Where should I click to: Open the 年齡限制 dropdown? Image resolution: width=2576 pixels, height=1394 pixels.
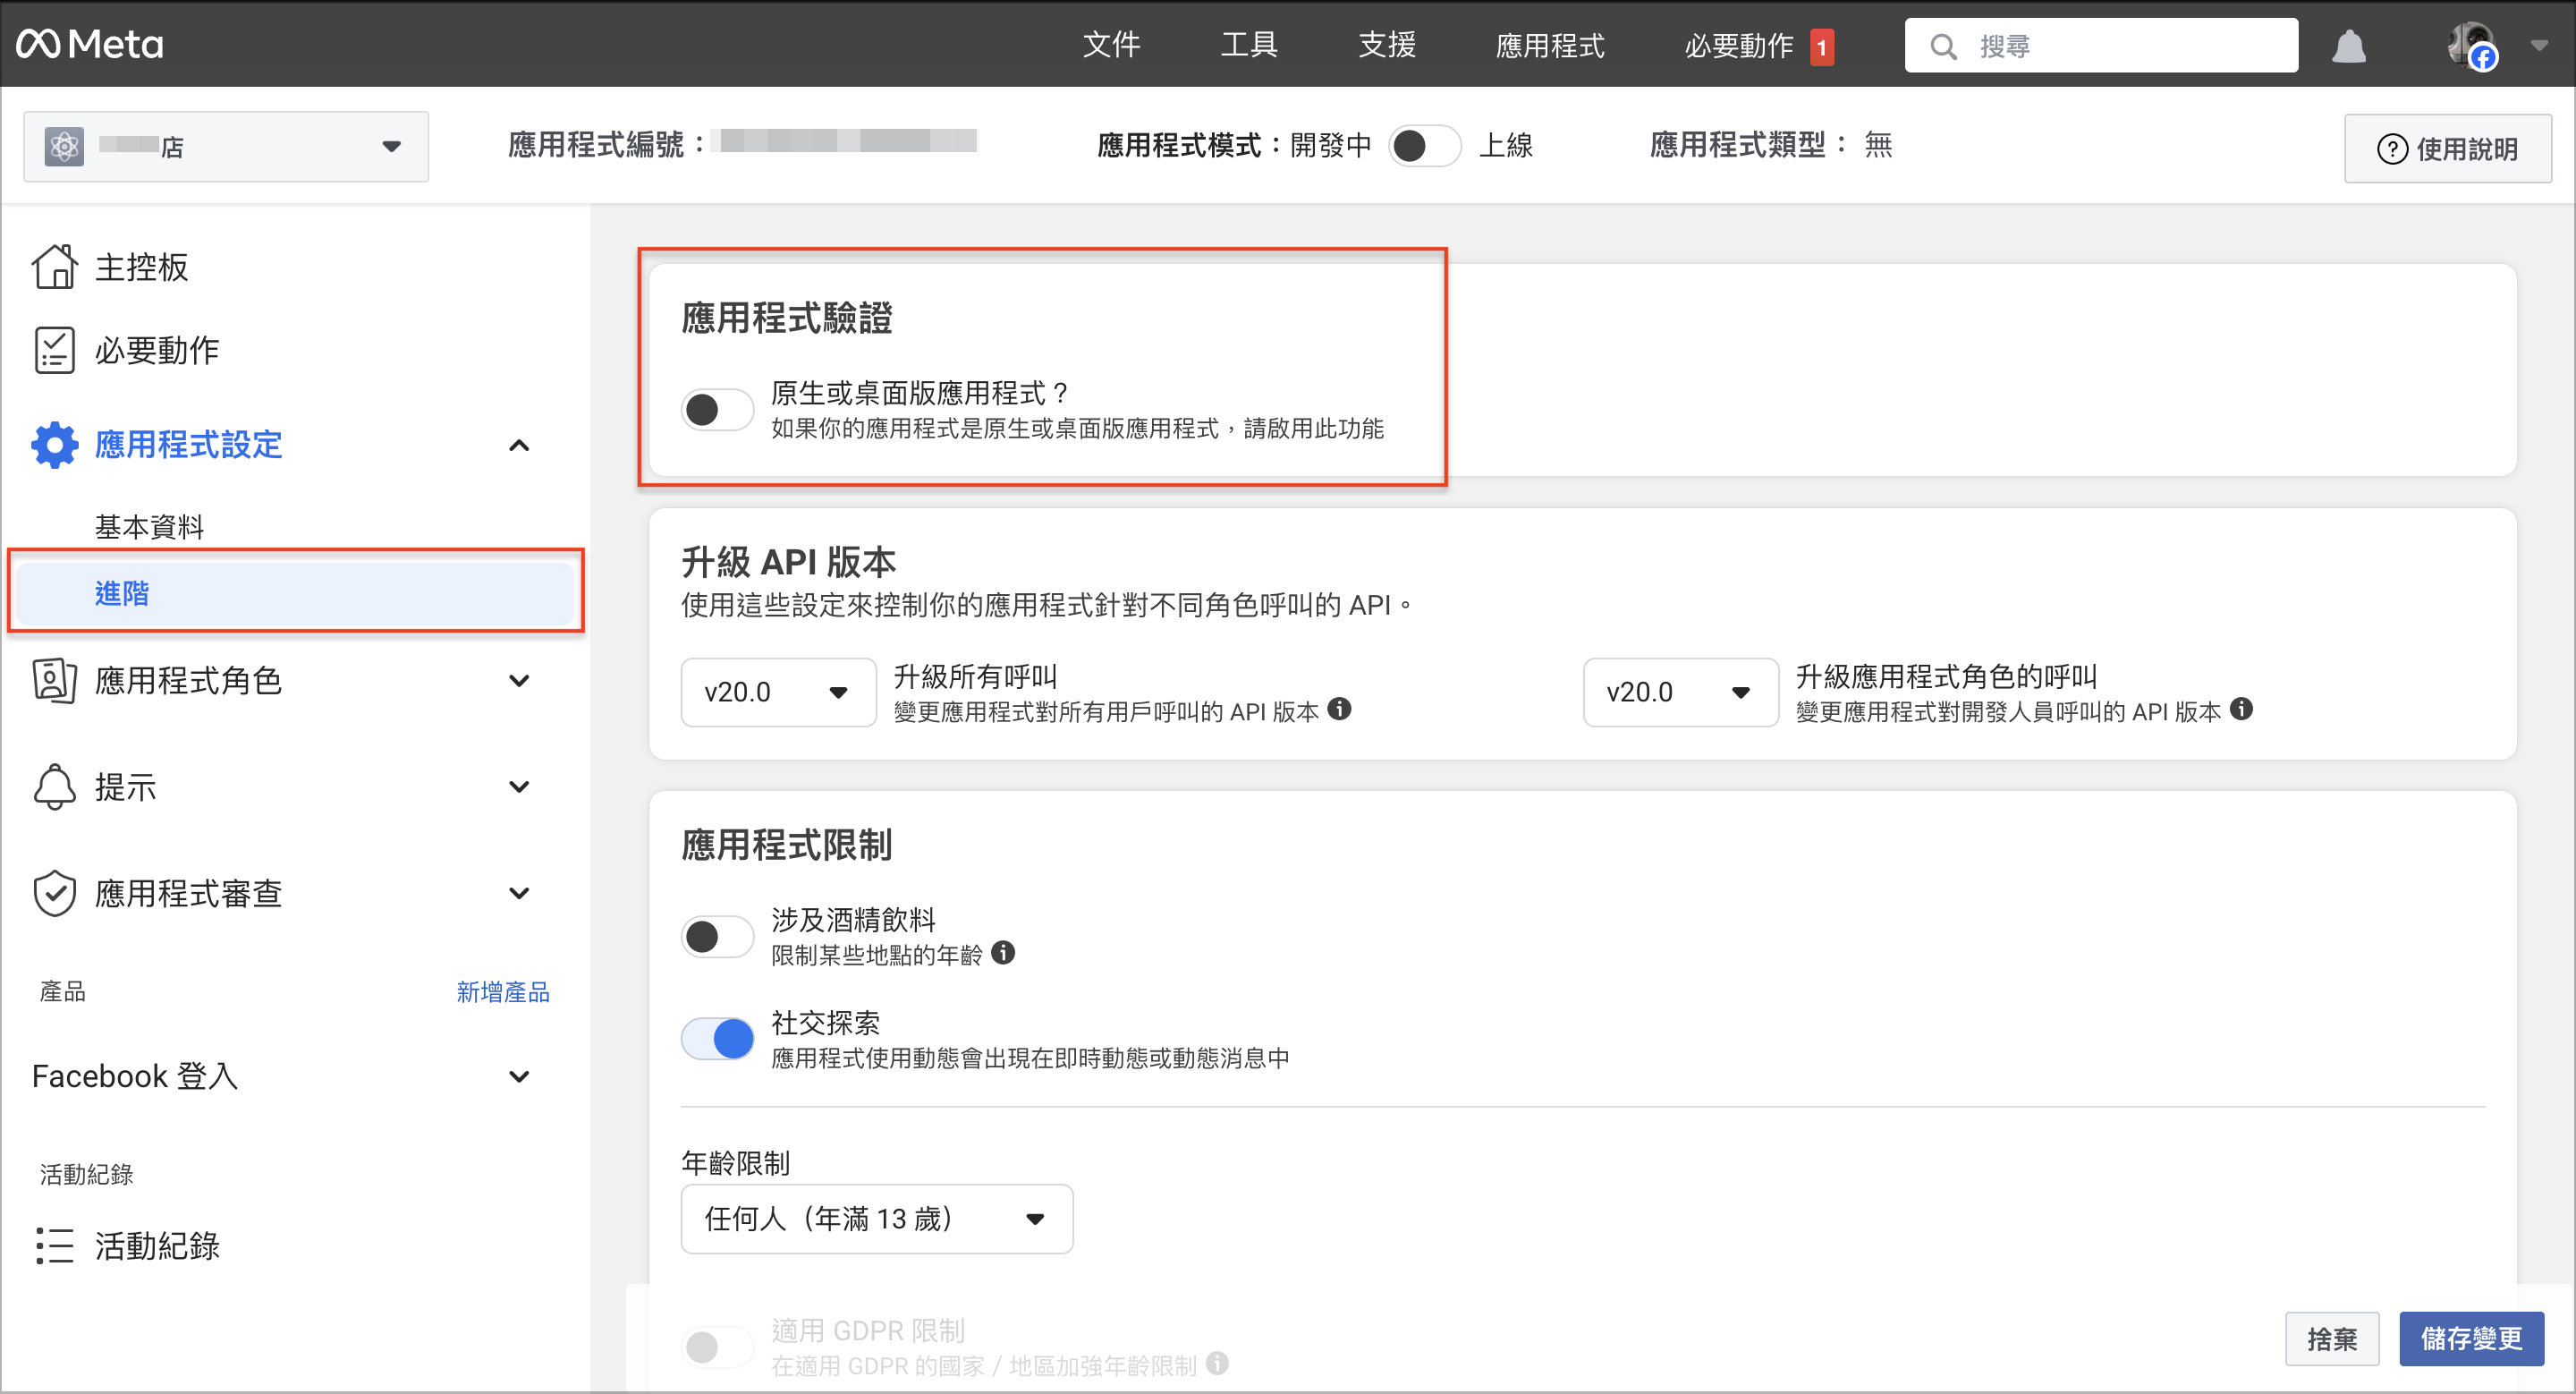[876, 1219]
